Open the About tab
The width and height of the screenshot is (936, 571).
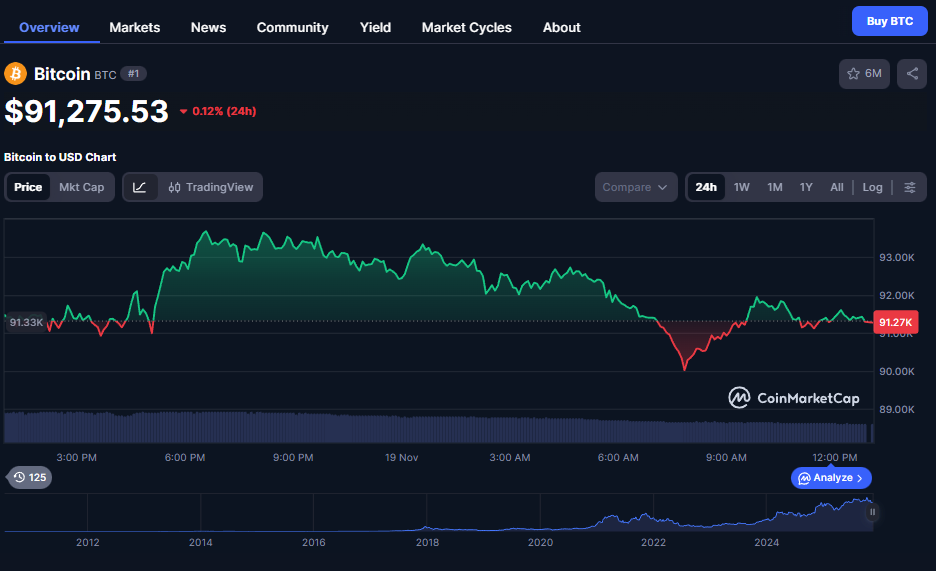click(x=562, y=27)
